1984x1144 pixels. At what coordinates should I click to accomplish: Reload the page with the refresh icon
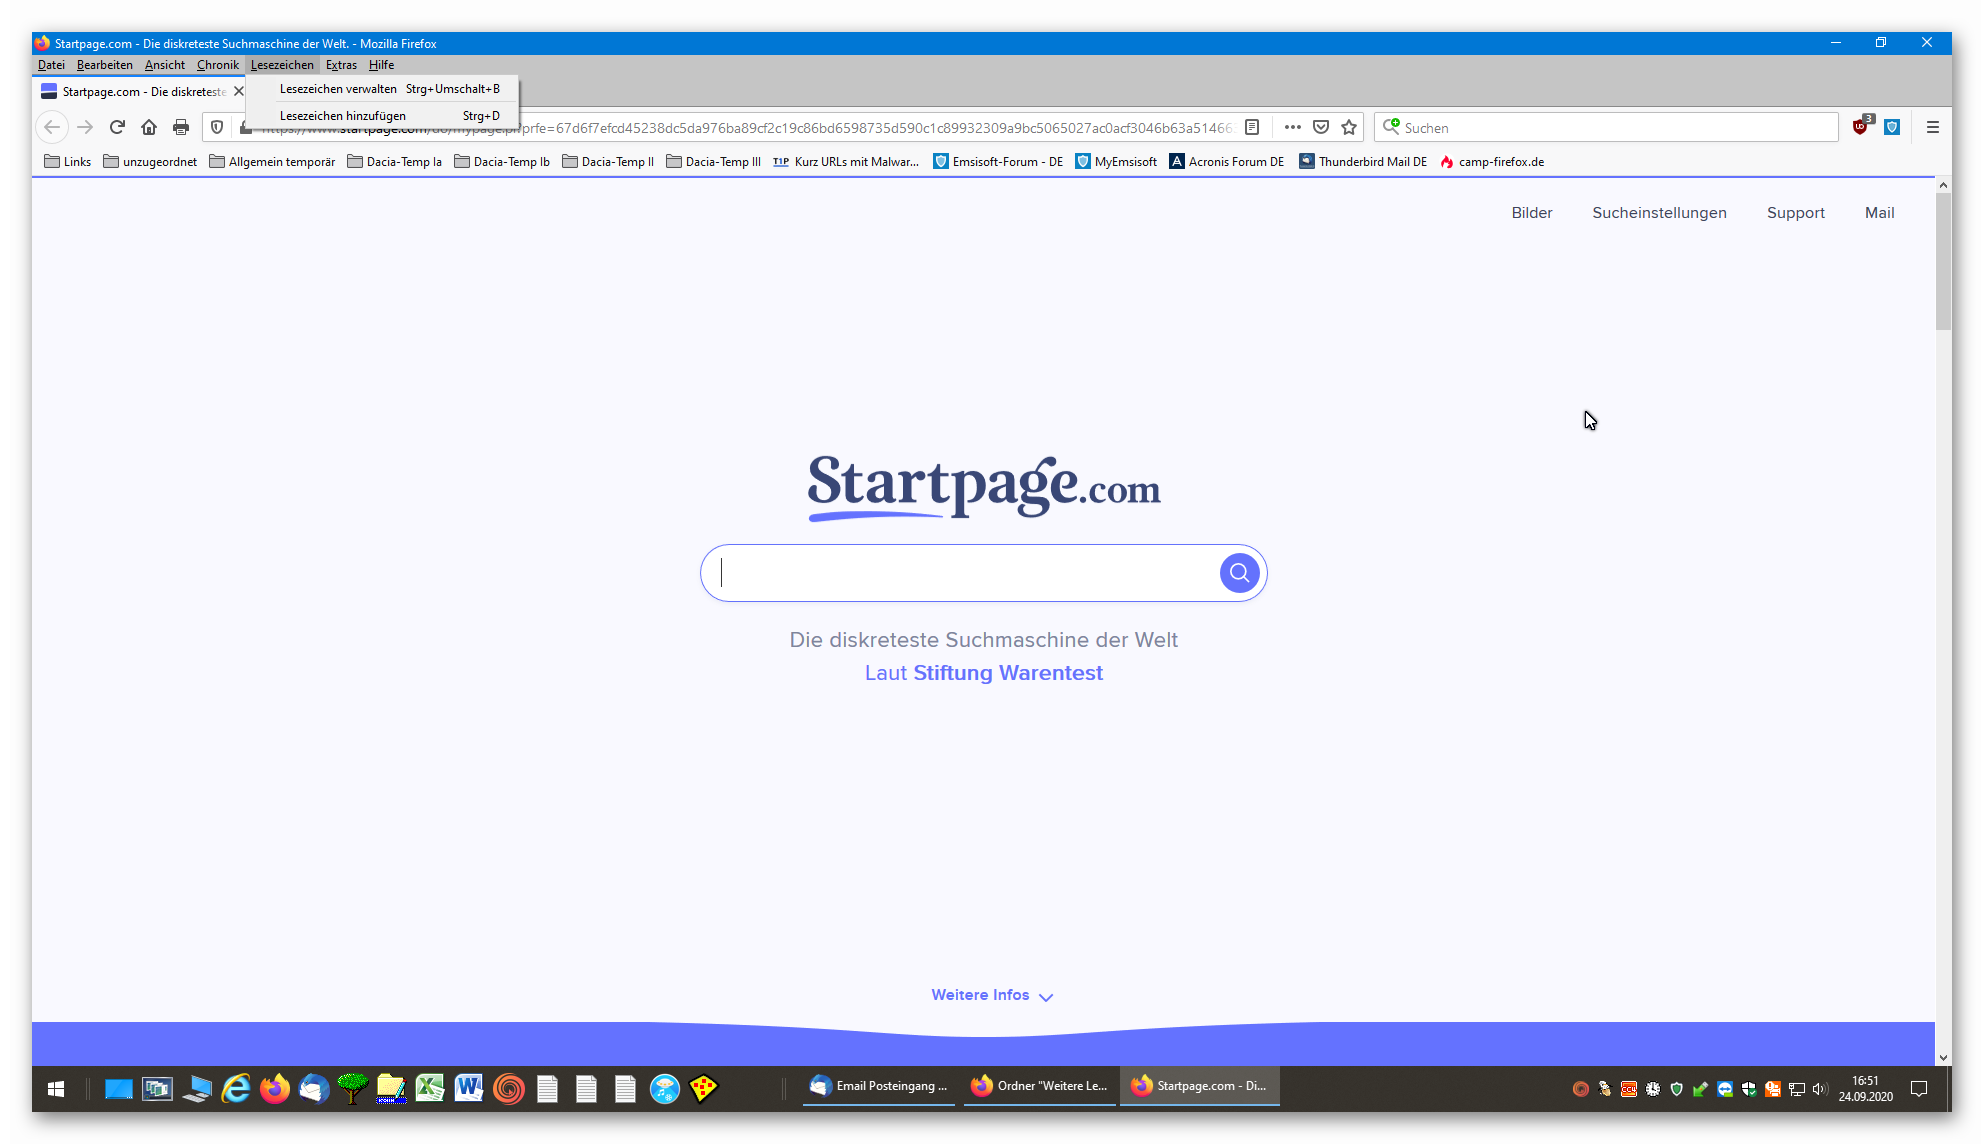tap(117, 127)
